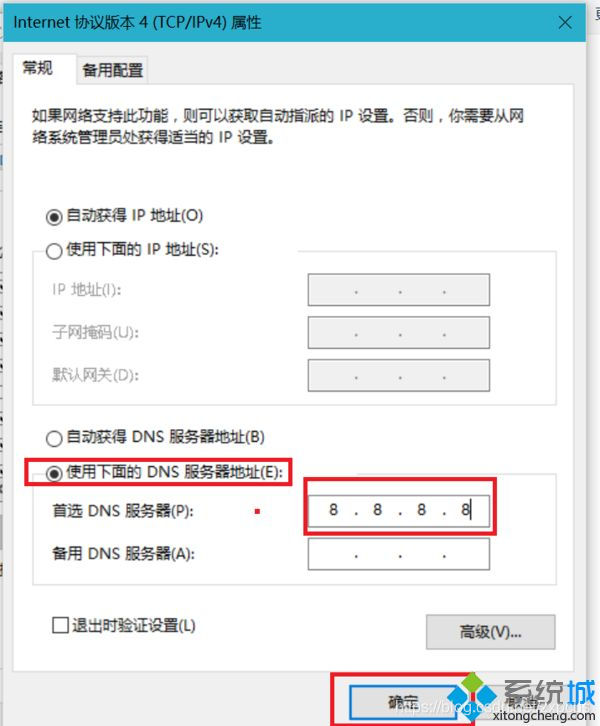The width and height of the screenshot is (600, 726).
Task: Click second octet of 首选 DNS 服务器 field
Action: point(377,510)
